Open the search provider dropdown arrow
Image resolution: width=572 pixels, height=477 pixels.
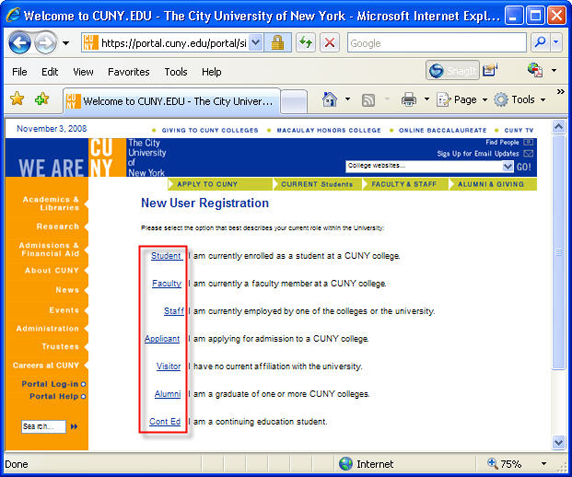tap(556, 42)
